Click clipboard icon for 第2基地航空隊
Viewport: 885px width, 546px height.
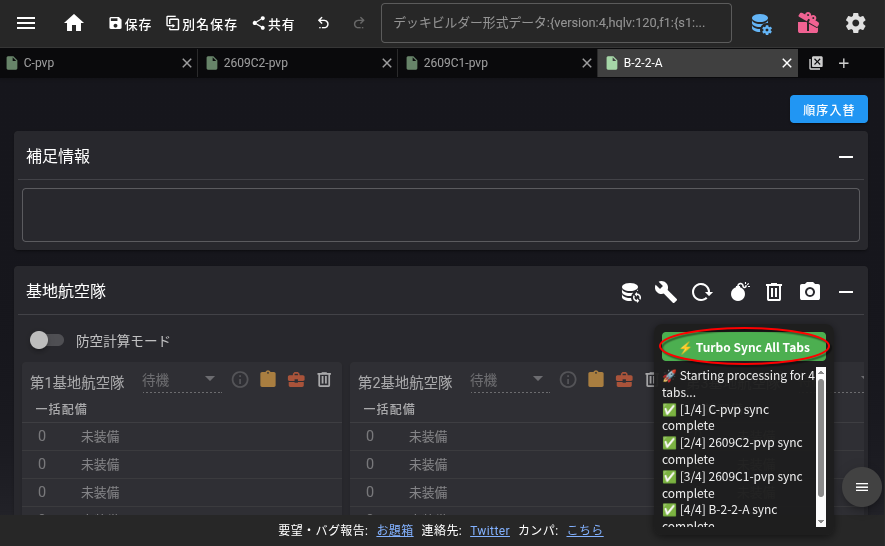(x=596, y=379)
